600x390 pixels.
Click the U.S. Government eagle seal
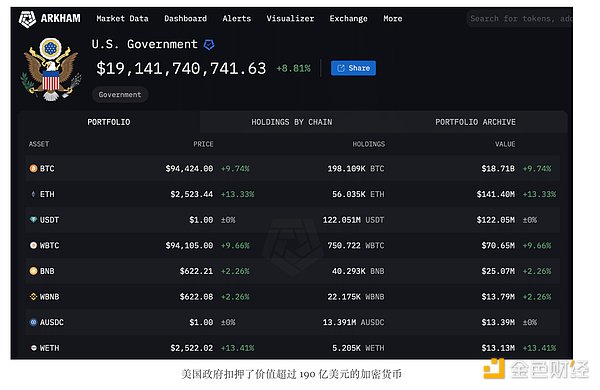coord(51,69)
